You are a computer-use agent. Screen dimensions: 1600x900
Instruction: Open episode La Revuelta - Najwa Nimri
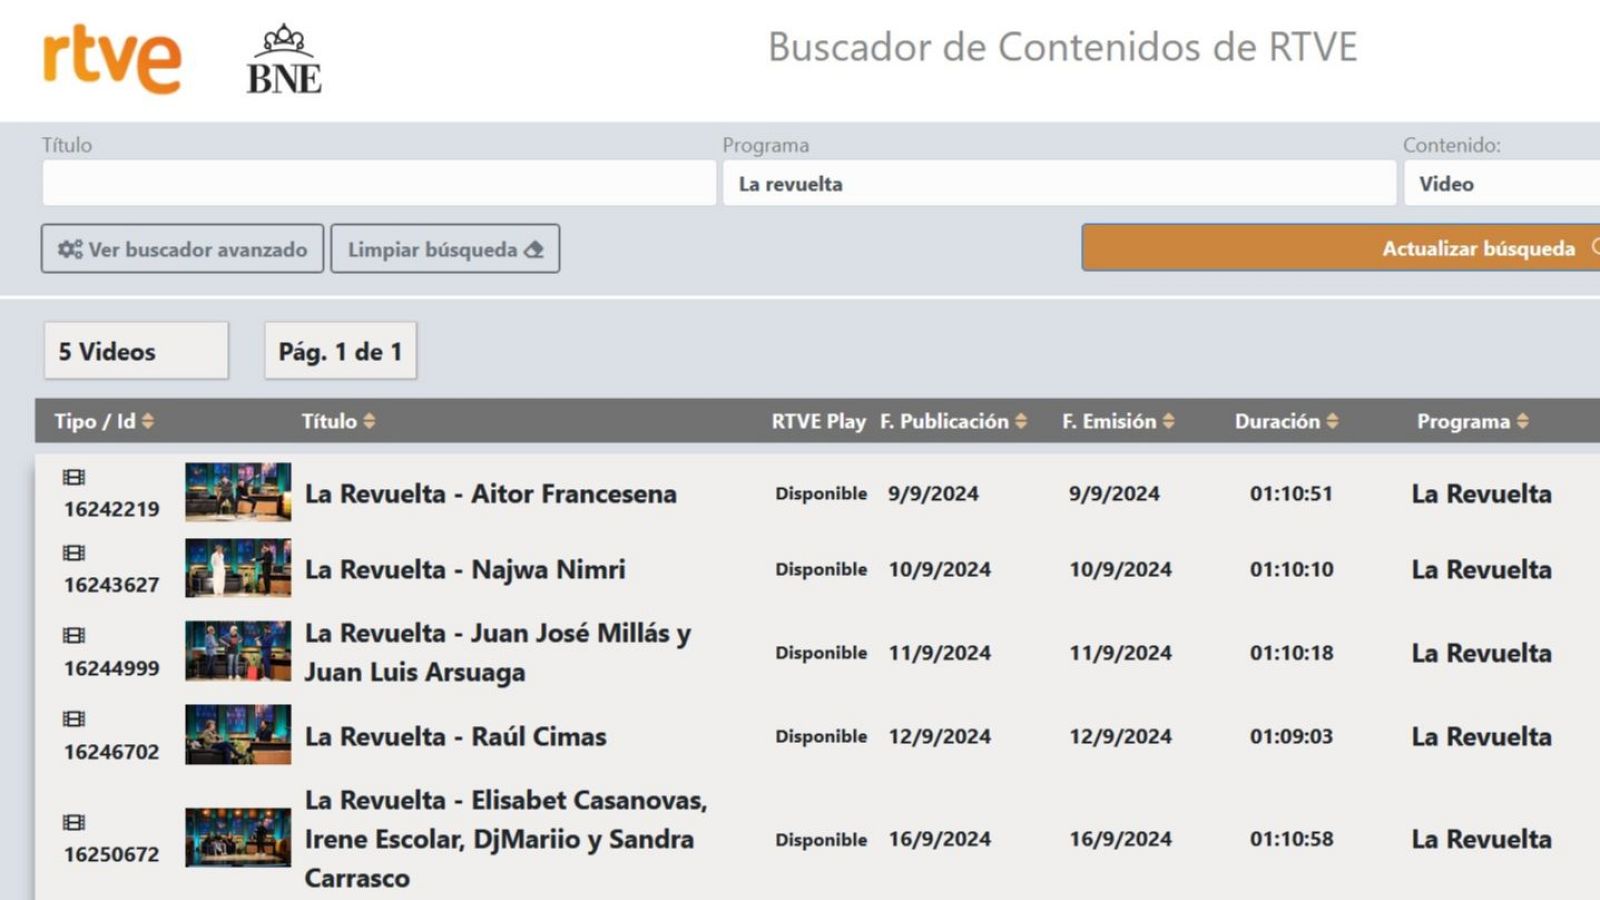465,569
